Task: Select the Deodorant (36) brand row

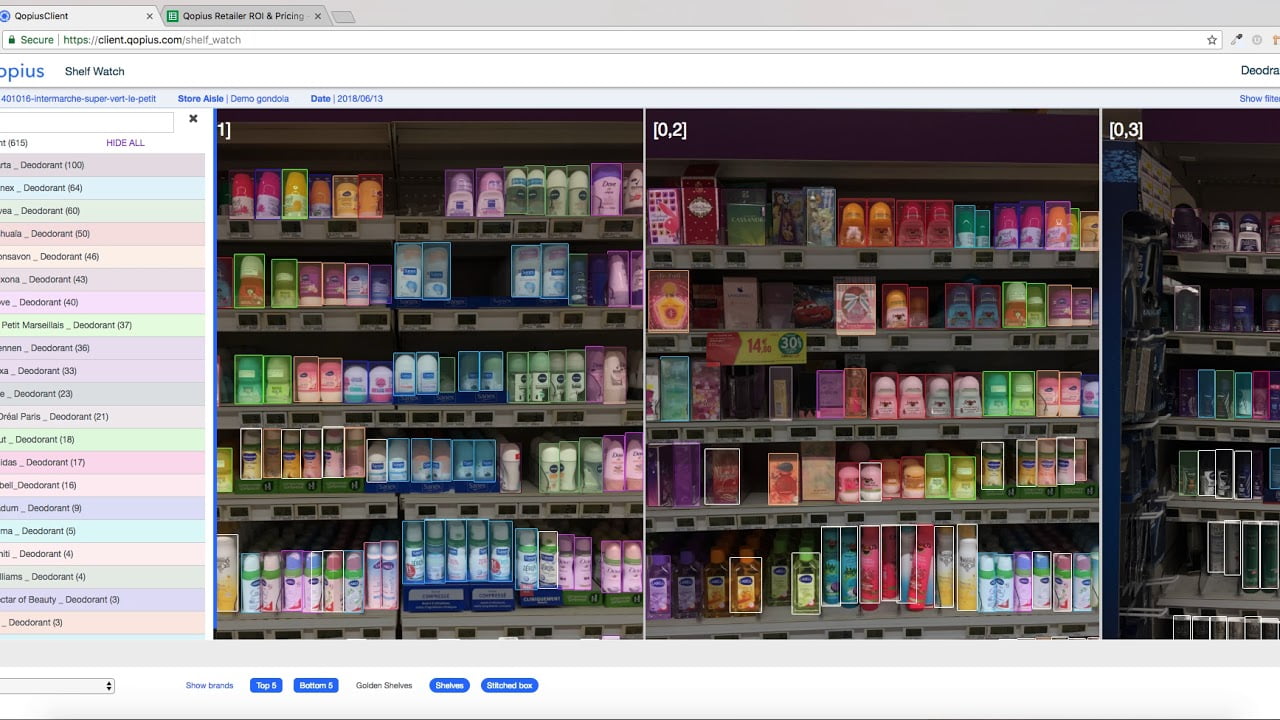Action: (x=102, y=348)
